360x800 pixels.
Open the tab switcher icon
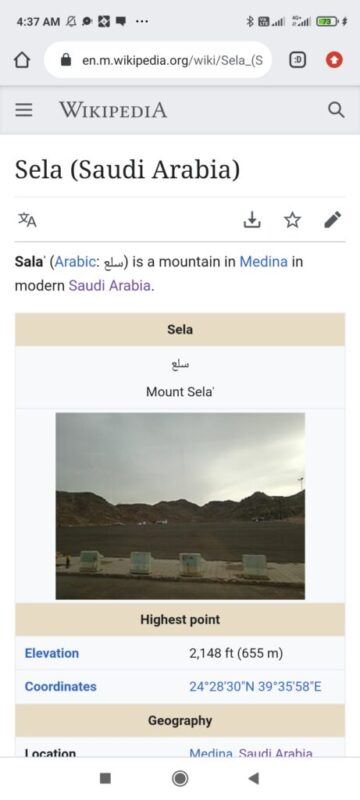click(x=298, y=60)
